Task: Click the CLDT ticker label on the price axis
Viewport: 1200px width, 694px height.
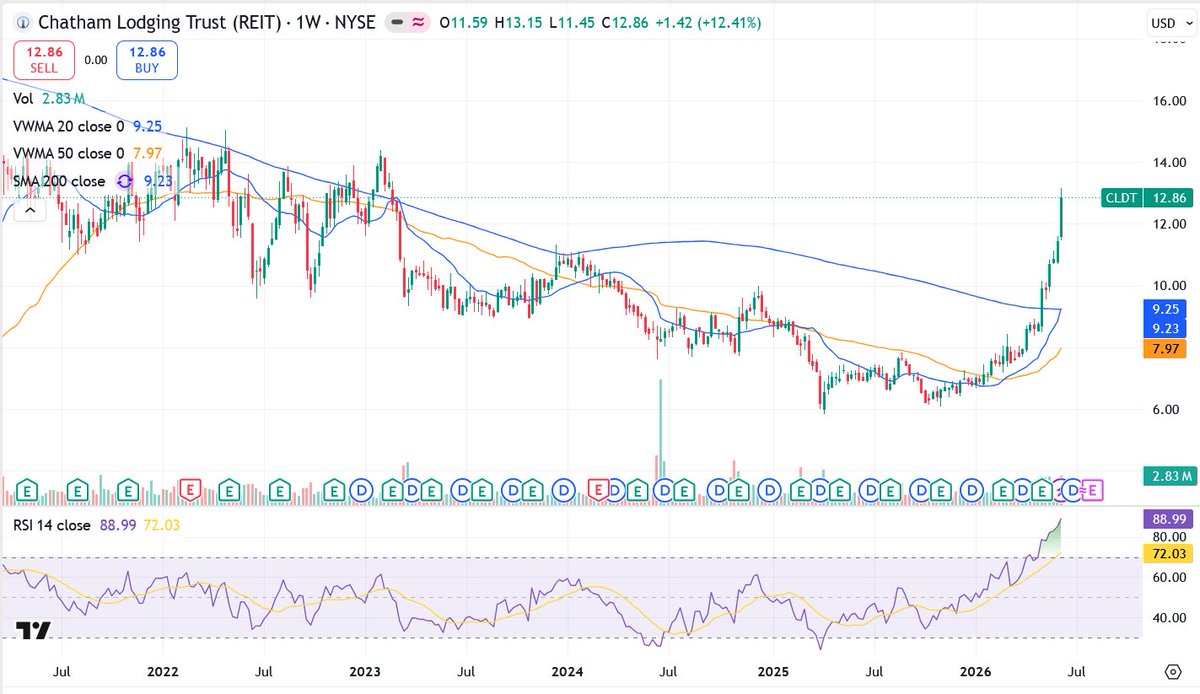Action: 1119,198
